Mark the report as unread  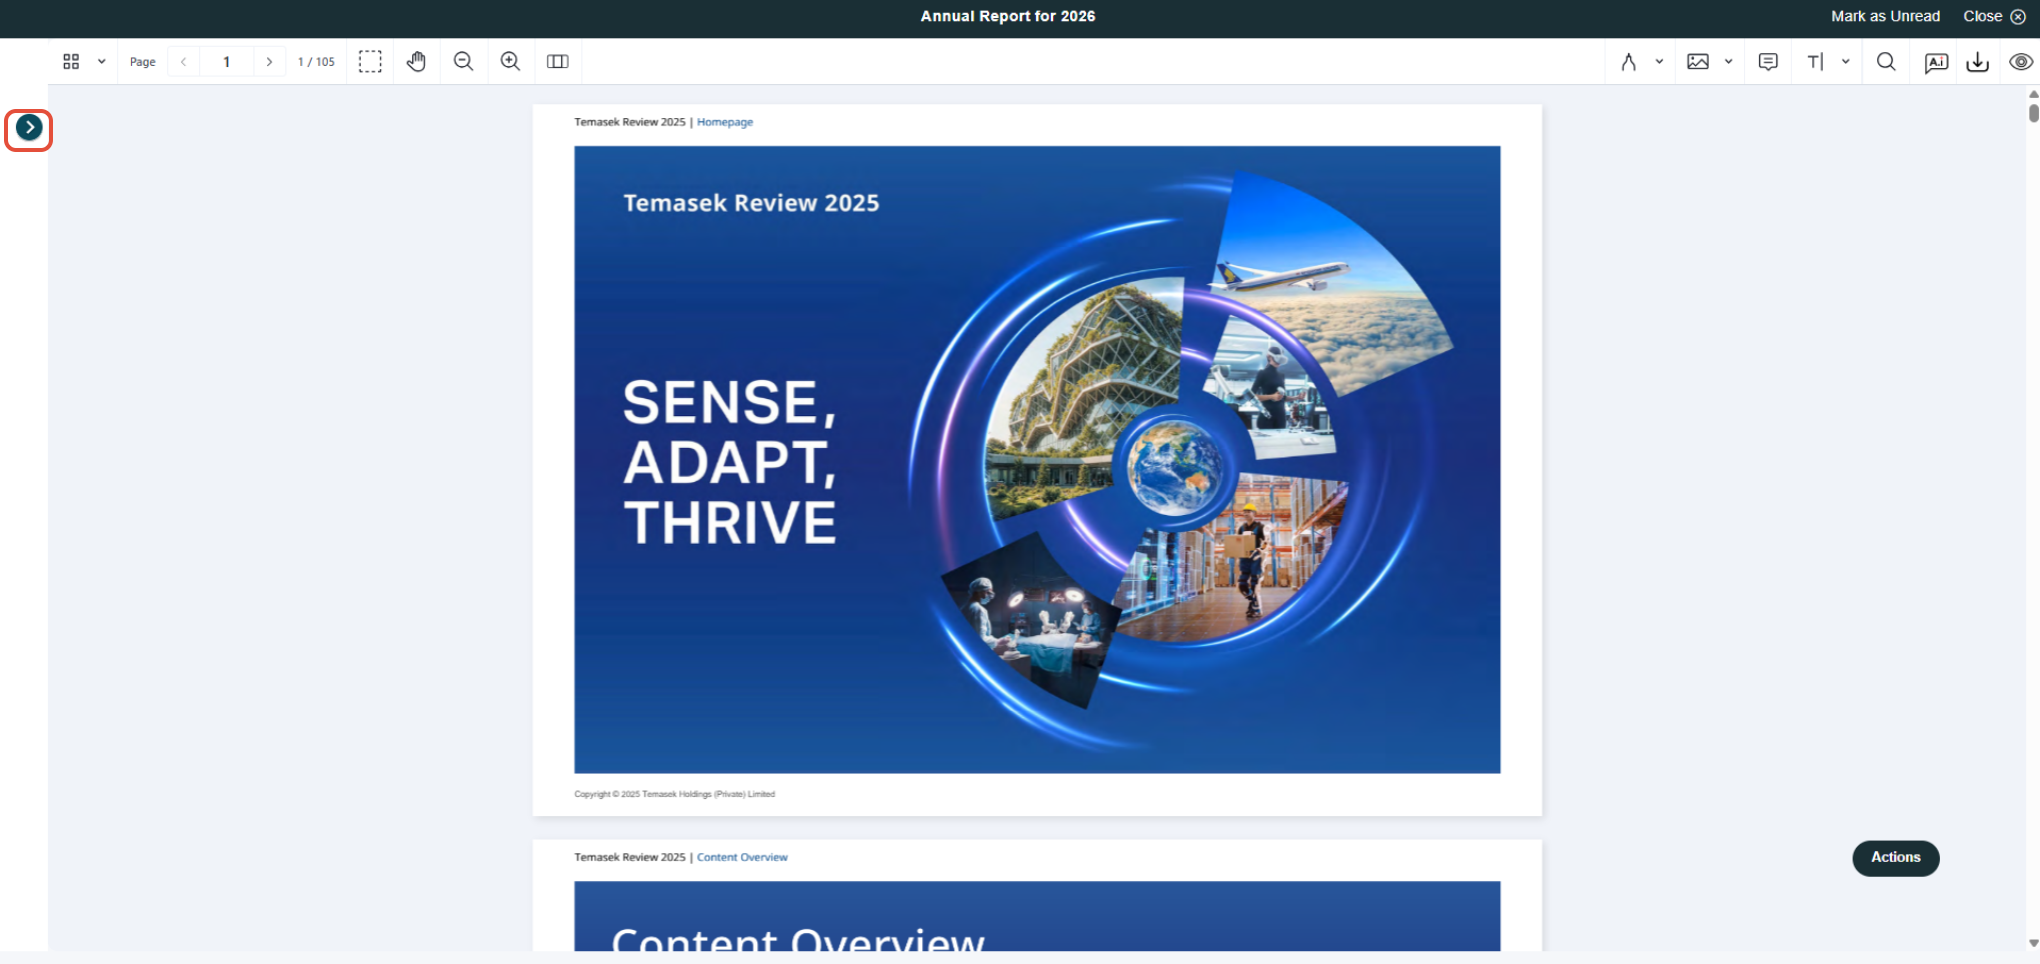(x=1885, y=16)
